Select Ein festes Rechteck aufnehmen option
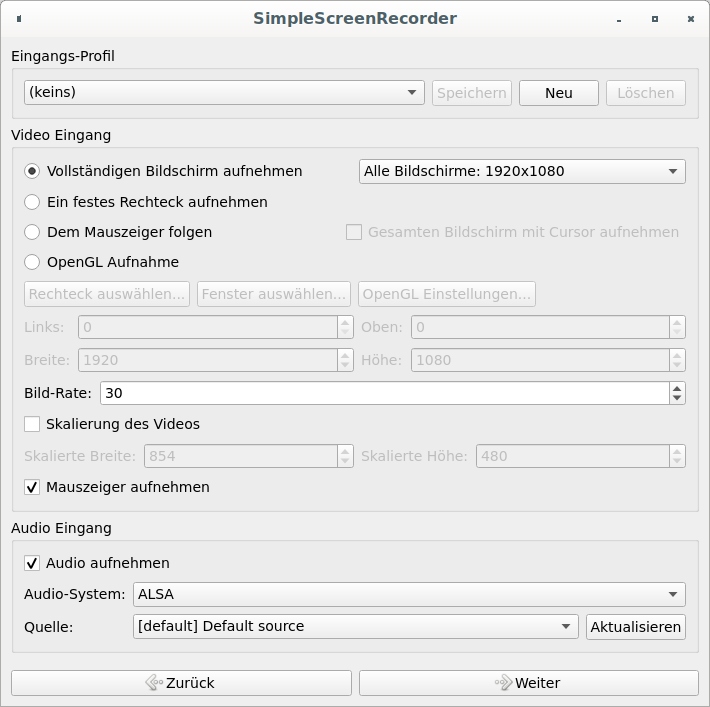This screenshot has height=707, width=710. 32,202
